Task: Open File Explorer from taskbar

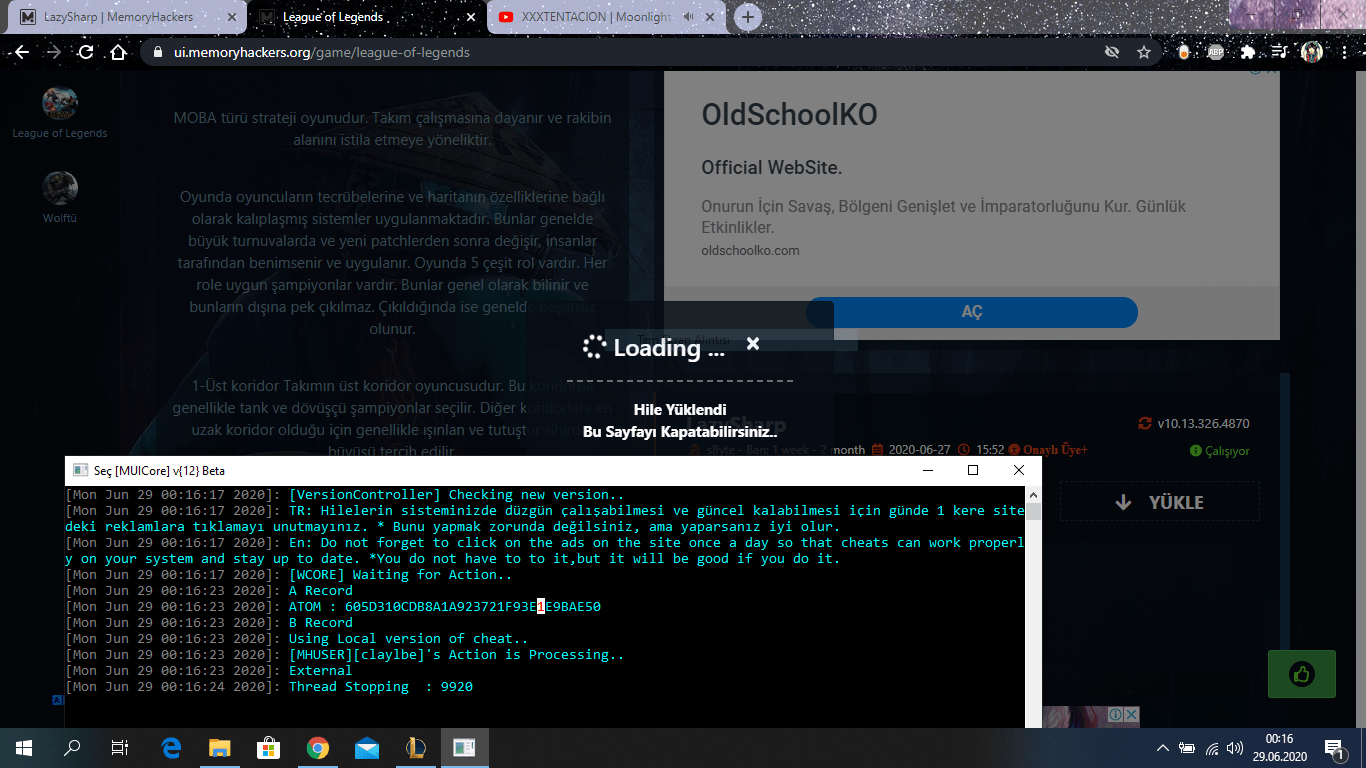Action: (x=220, y=747)
